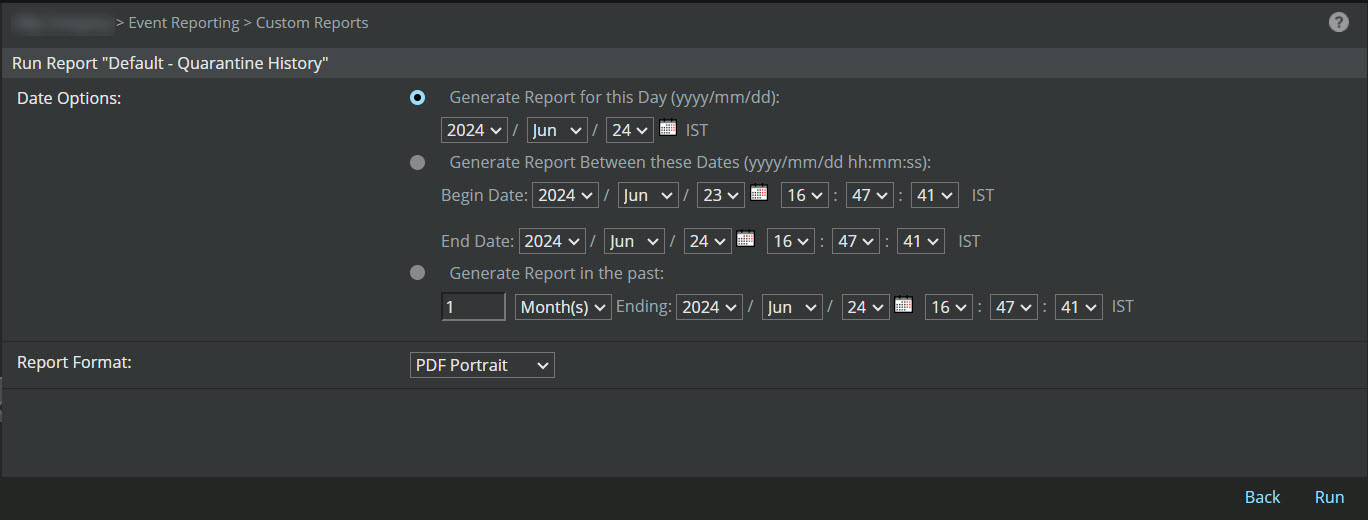Click the Run link

pos(1329,497)
